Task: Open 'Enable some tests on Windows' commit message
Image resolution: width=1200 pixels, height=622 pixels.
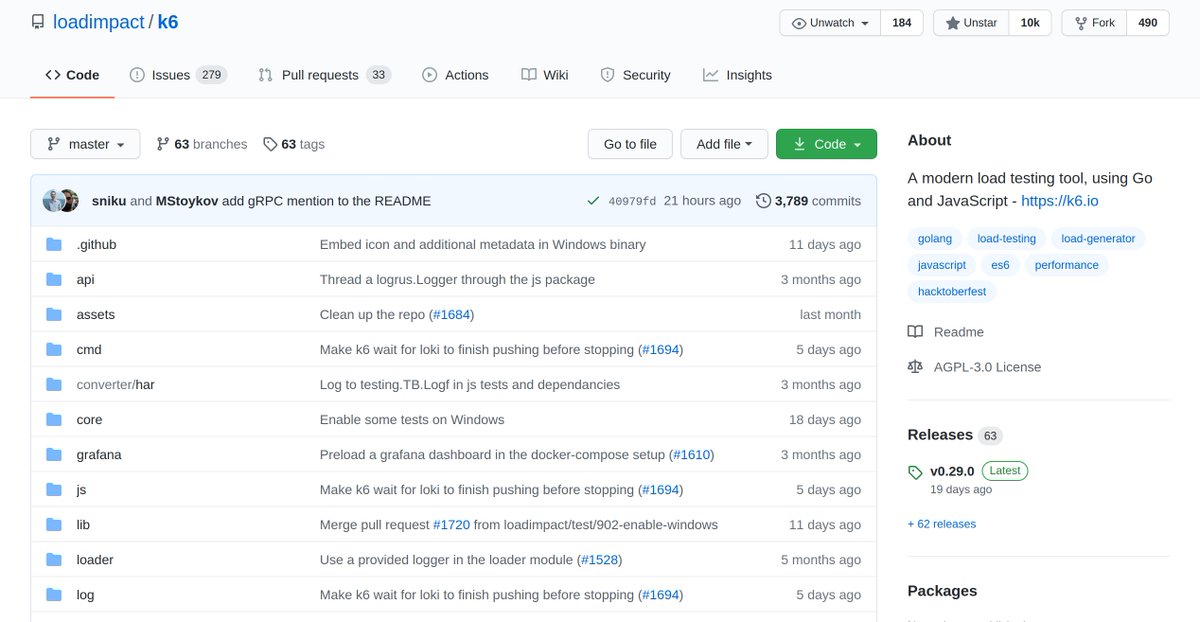Action: (x=412, y=419)
